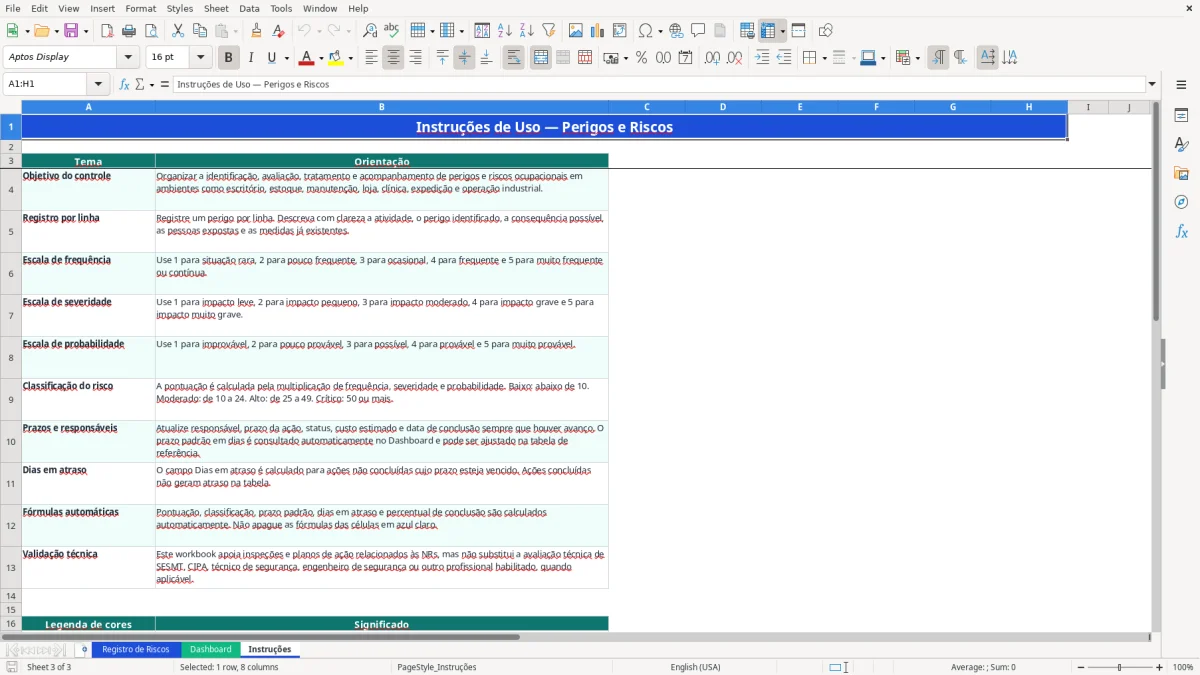Toggle Align Left

[371, 58]
